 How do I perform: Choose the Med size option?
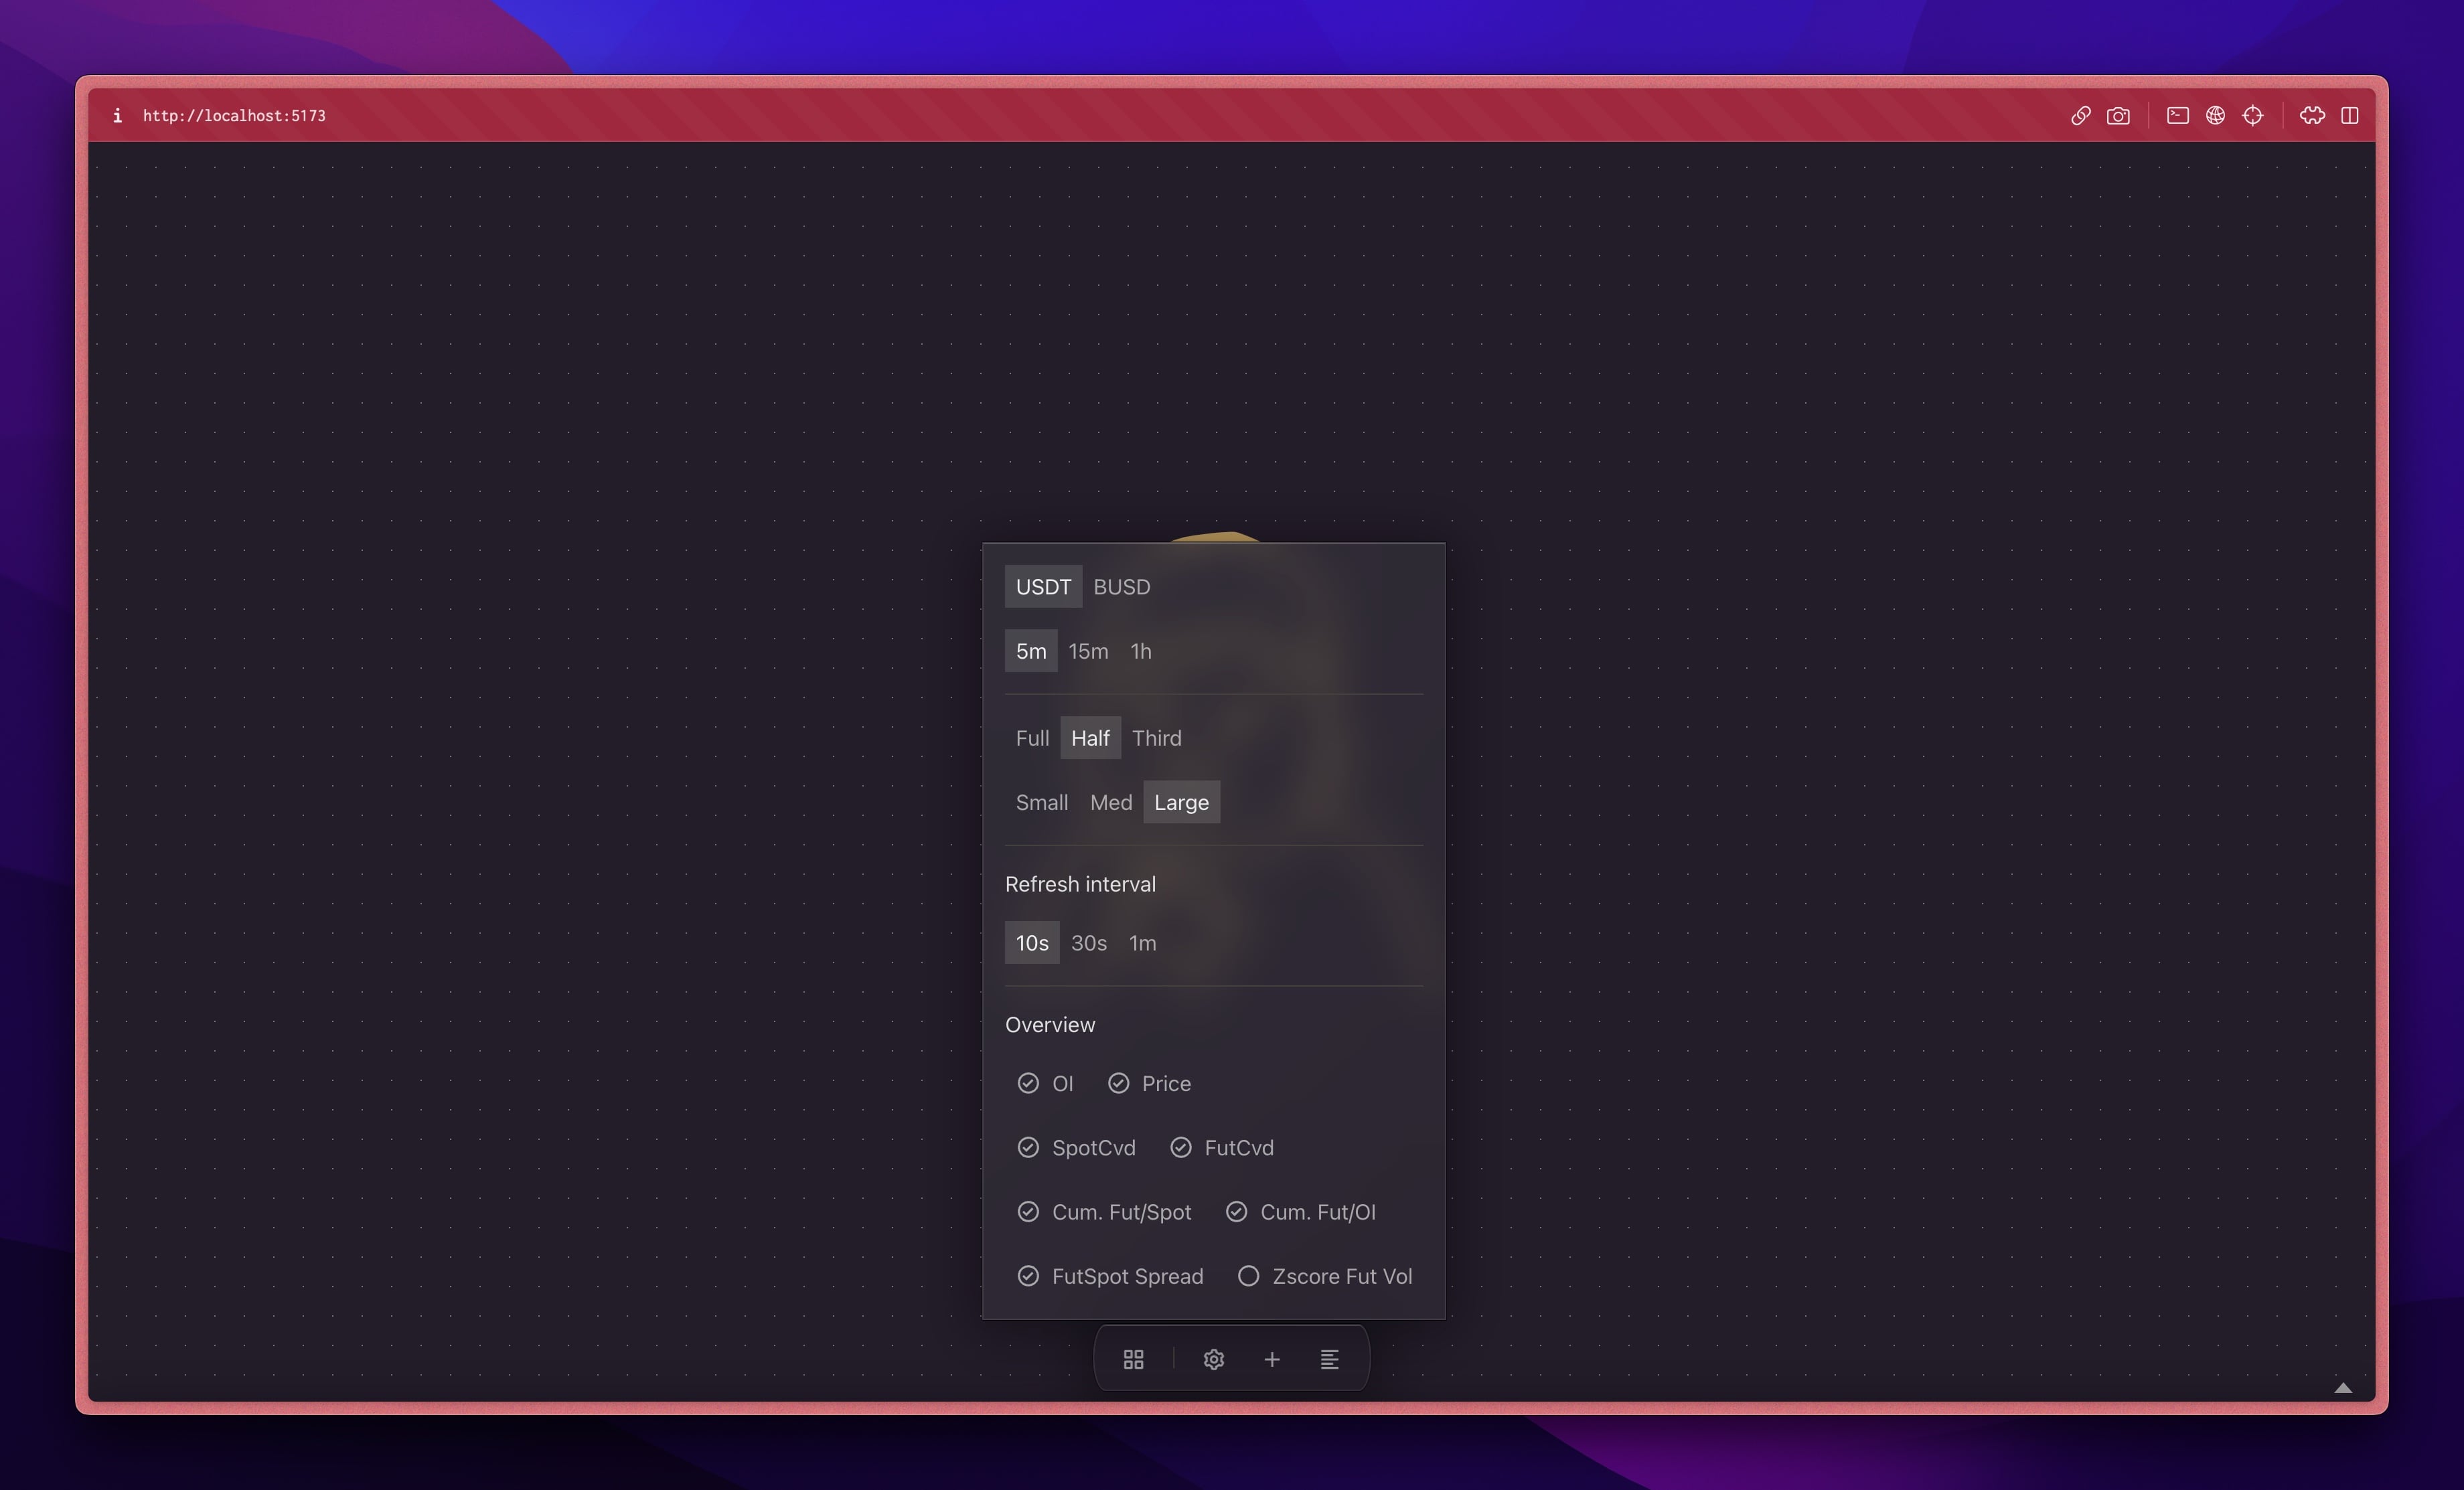point(1111,802)
